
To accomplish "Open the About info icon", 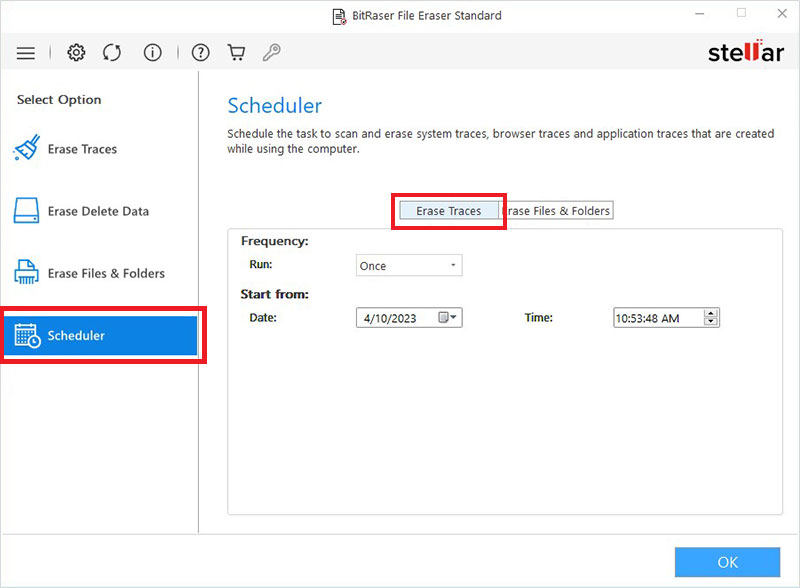I will 153,52.
